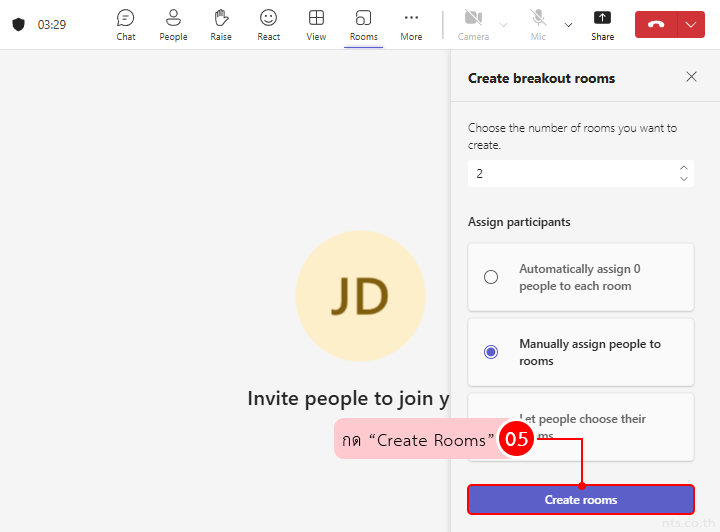Viewport: 720px width, 532px height.
Task: Open leave options dropdown arrow
Action: point(691,25)
